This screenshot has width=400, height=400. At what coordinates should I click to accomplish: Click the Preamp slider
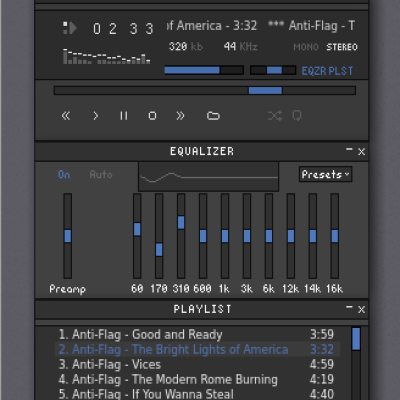point(68,236)
